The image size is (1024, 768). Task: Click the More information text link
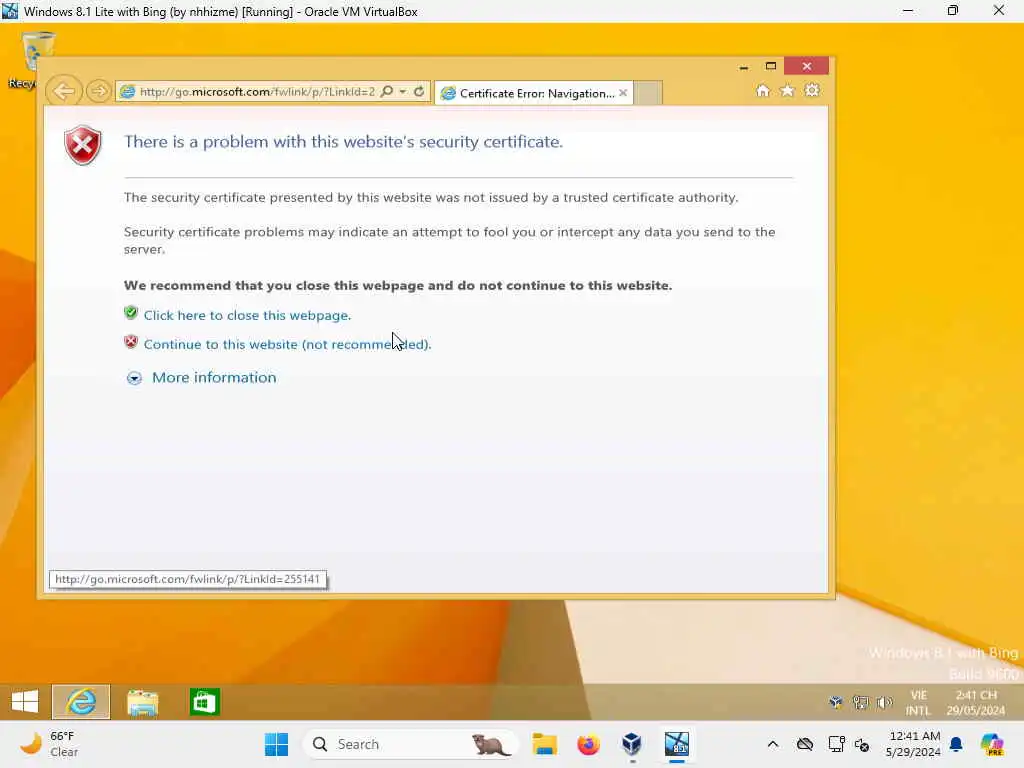click(214, 377)
